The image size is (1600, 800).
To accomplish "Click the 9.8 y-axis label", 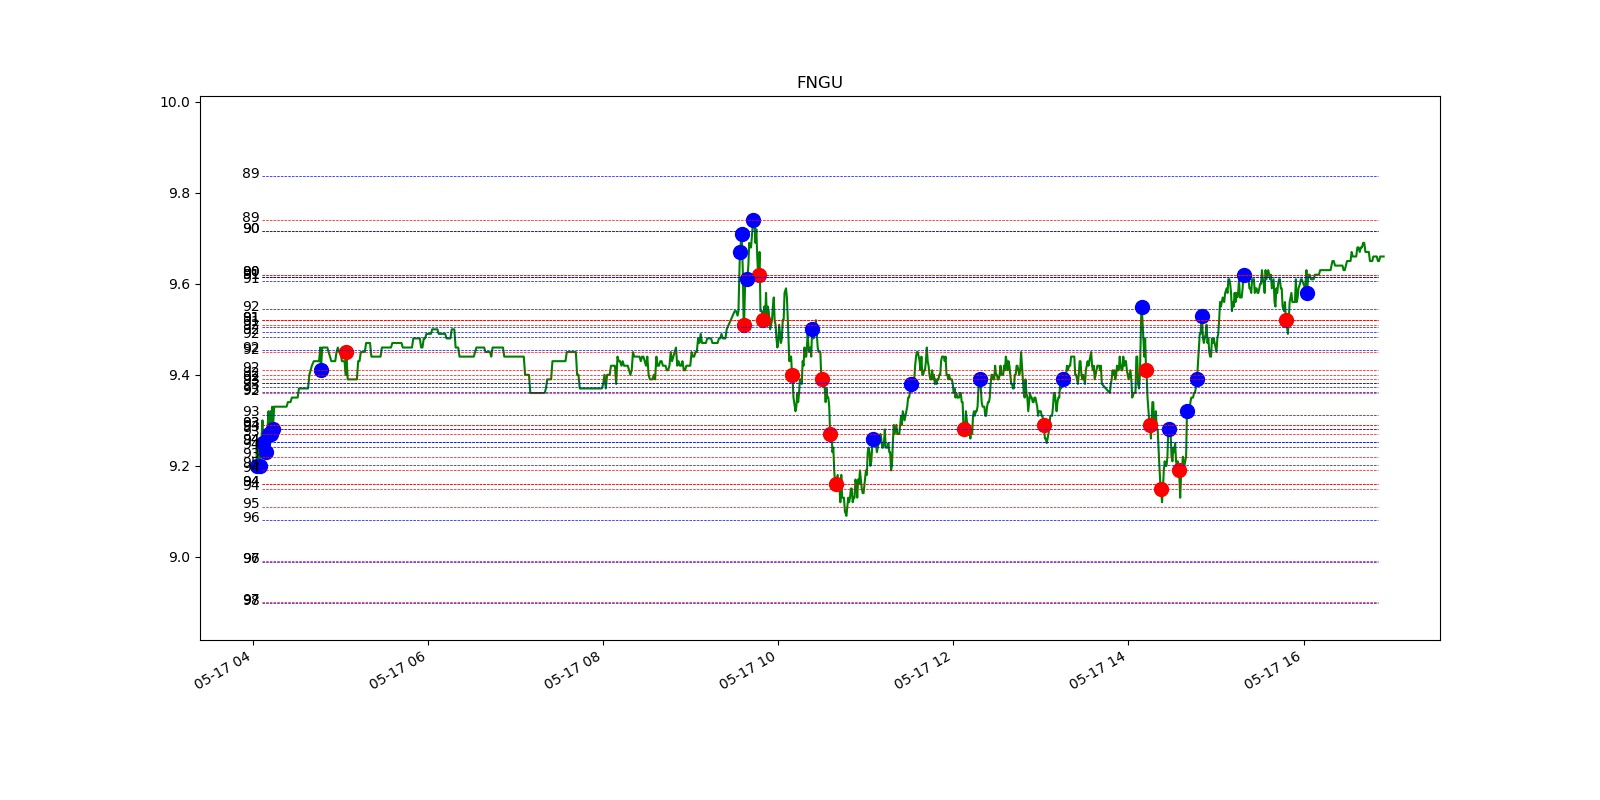I will [179, 193].
